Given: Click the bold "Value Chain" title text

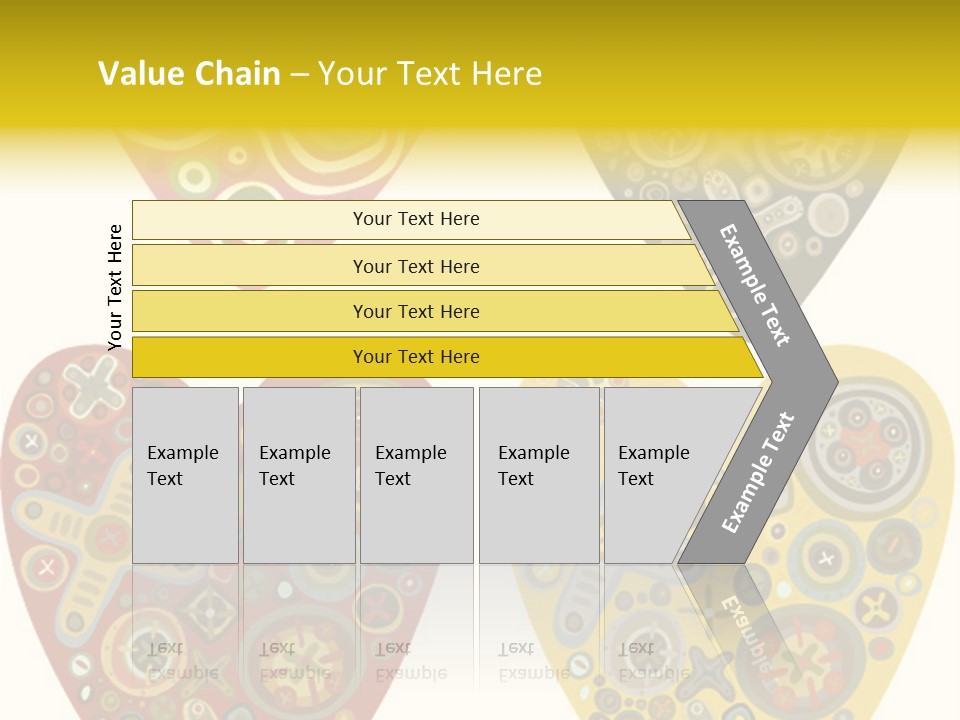Looking at the screenshot, I should pos(189,74).
